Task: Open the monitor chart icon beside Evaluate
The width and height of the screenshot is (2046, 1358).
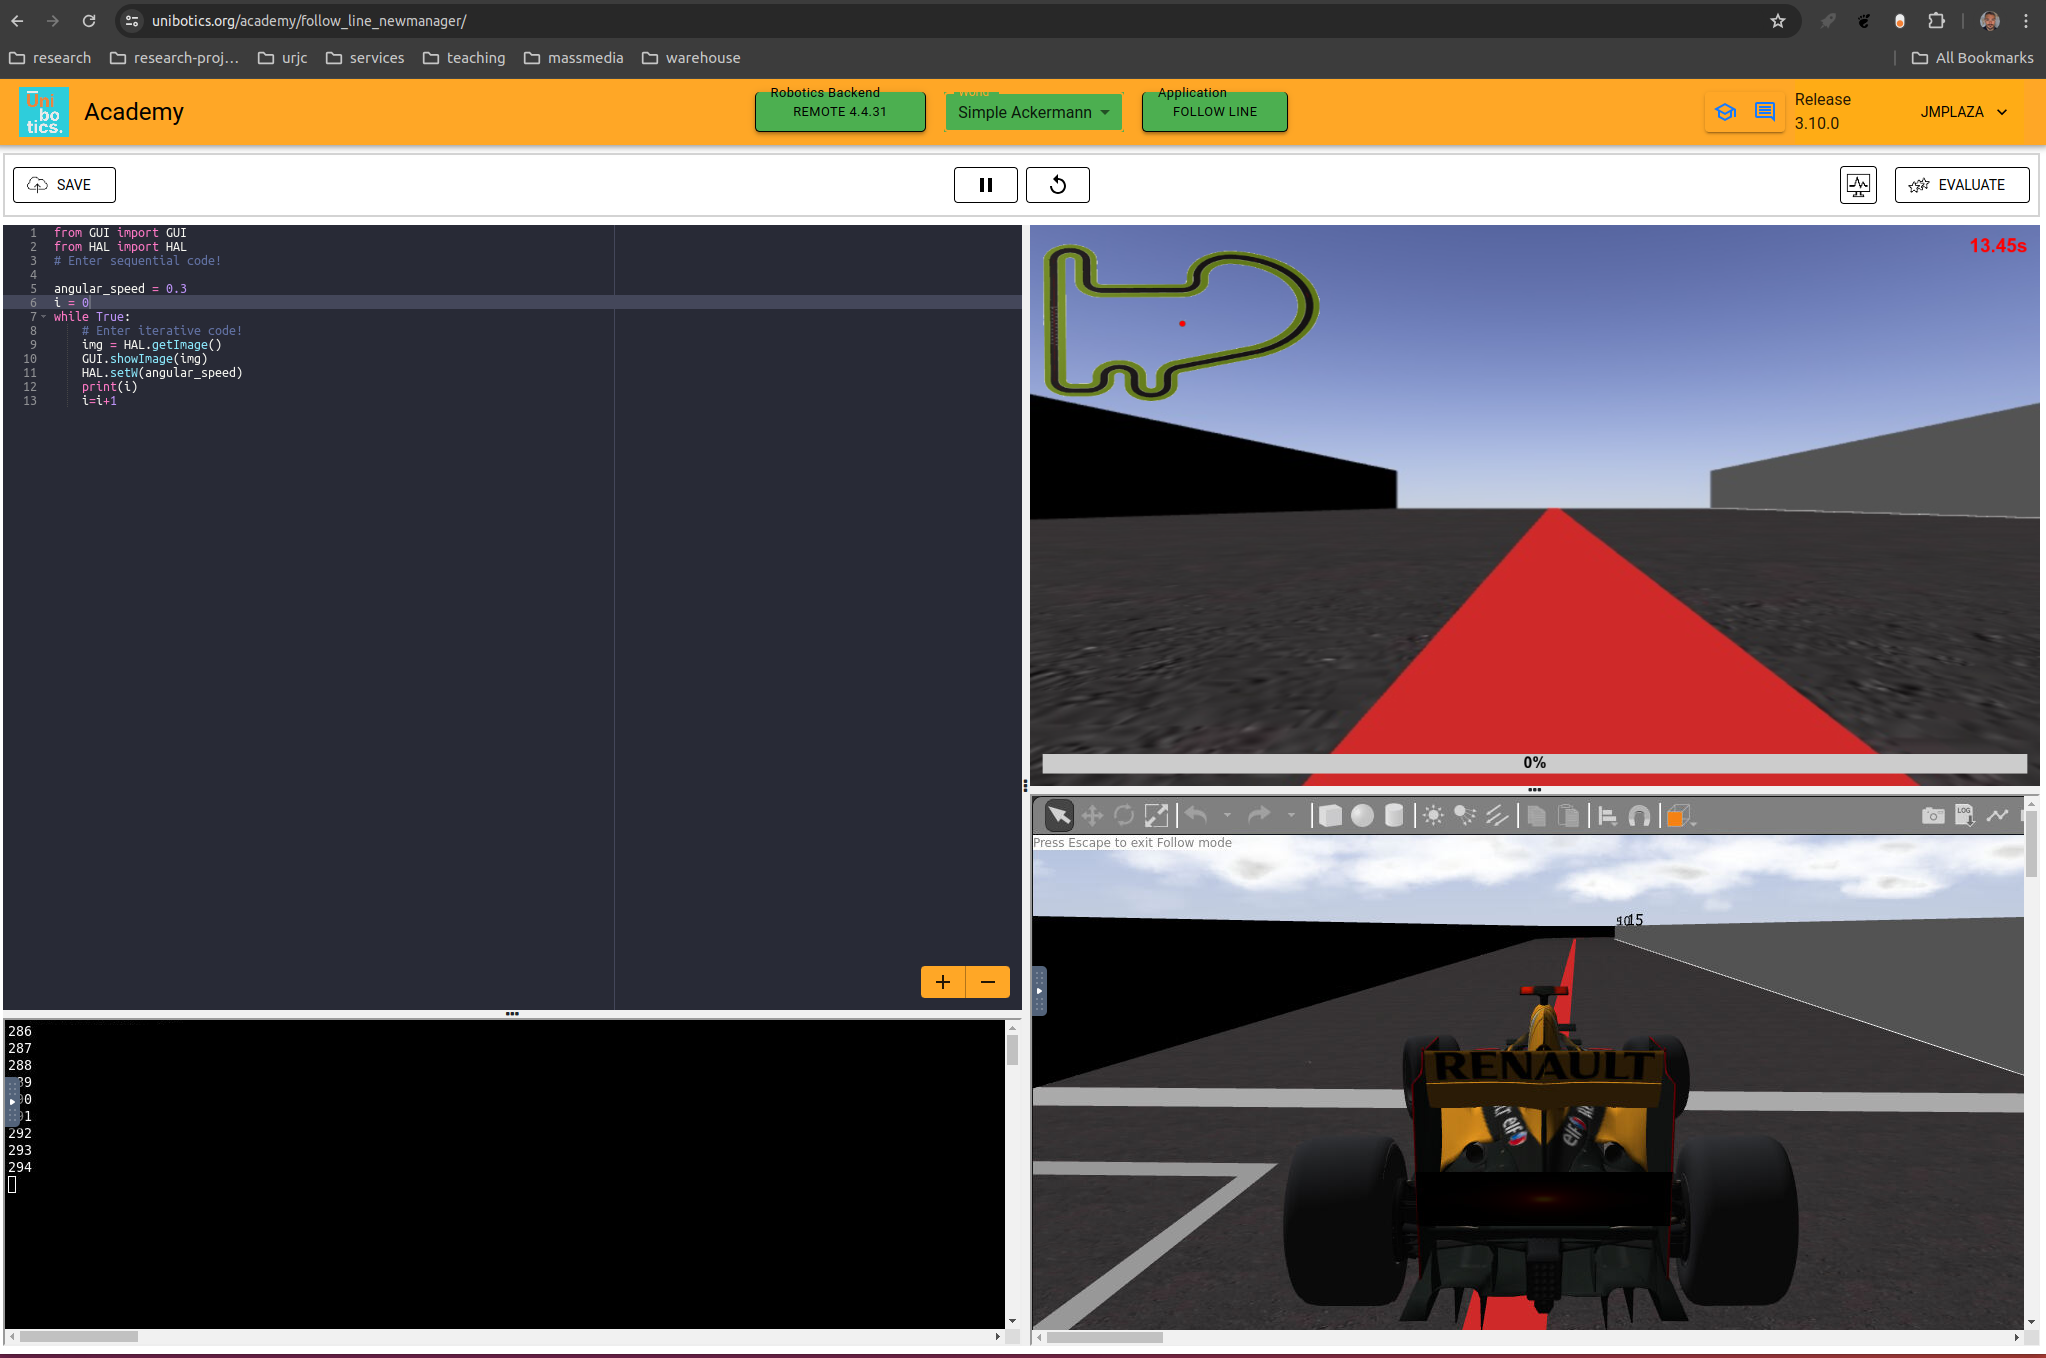Action: pyautogui.click(x=1858, y=185)
